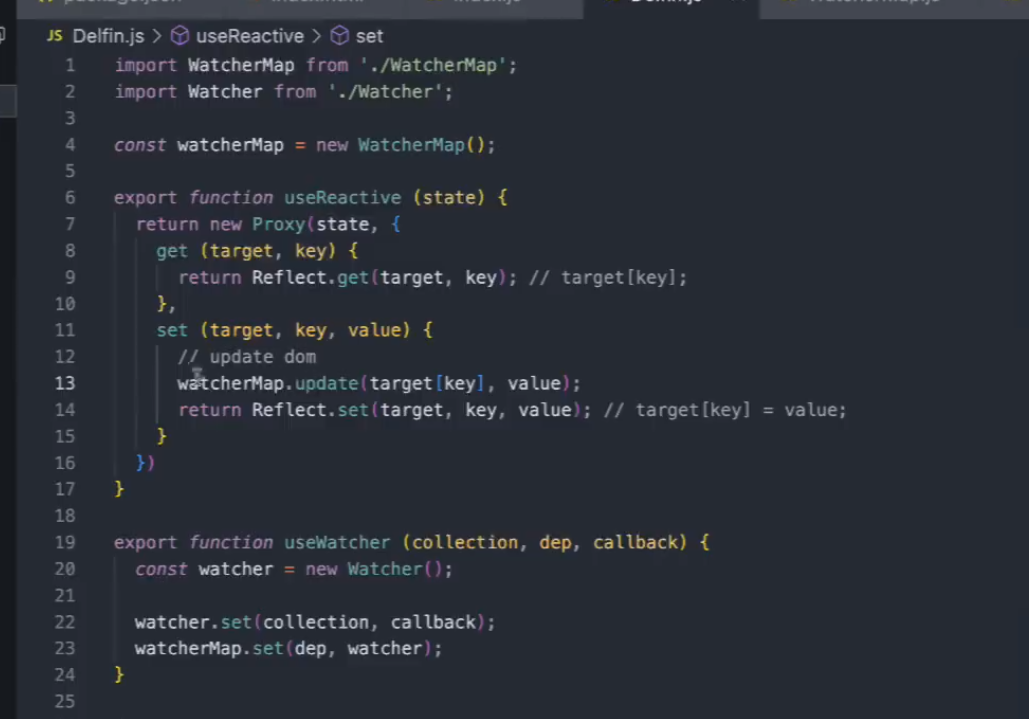1029x719 pixels.
Task: Click 'Proxy' on line 7
Action: pos(279,224)
